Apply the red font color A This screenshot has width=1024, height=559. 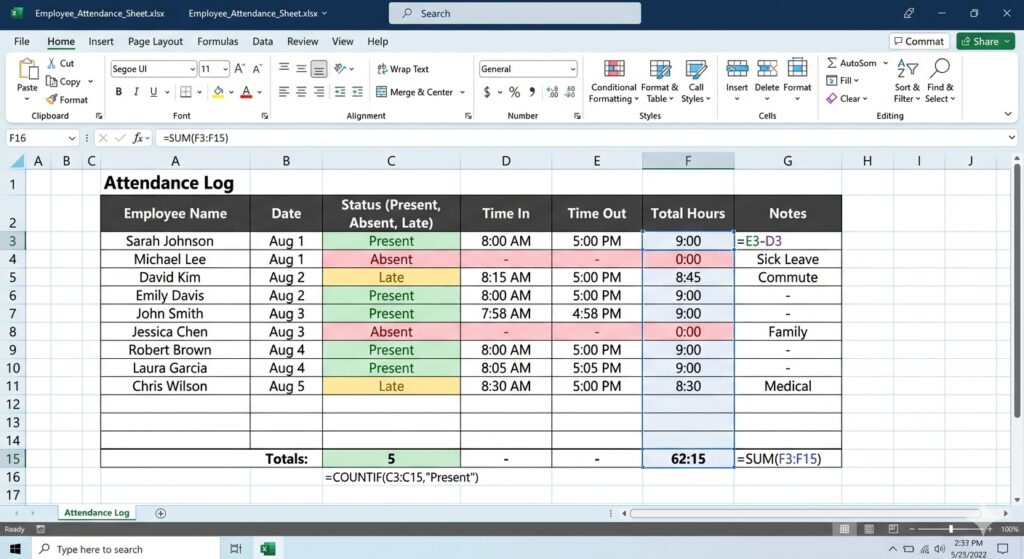246,92
